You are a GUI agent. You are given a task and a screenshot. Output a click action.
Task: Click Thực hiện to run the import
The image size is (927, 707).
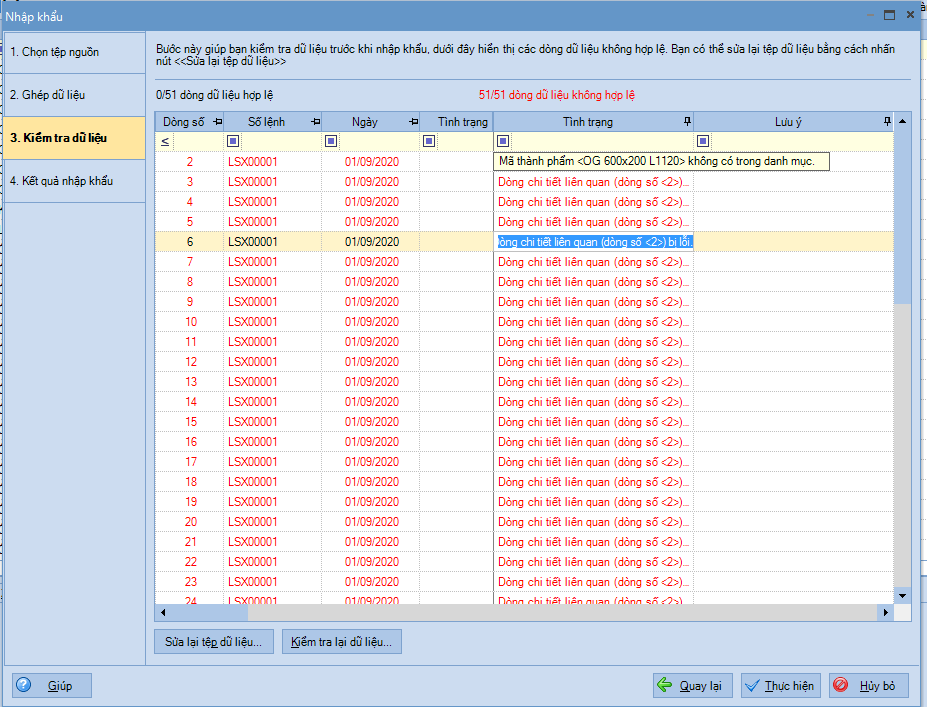pos(781,686)
